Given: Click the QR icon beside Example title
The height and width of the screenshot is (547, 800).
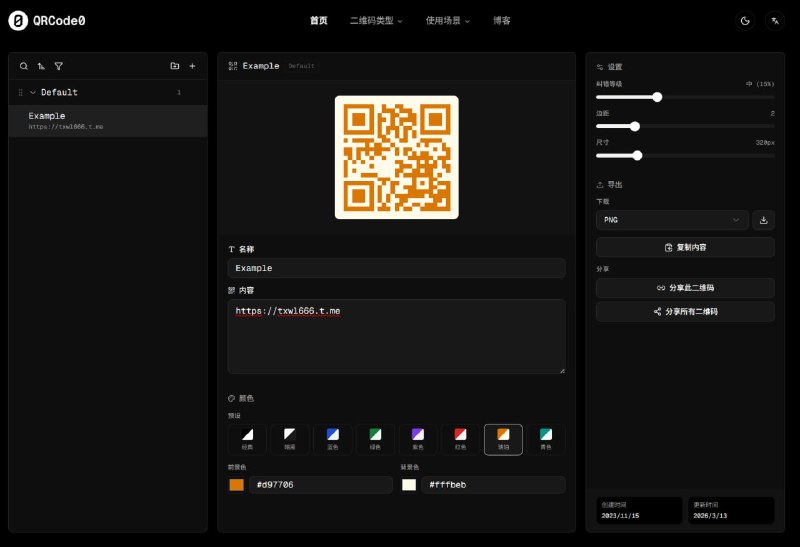Looking at the screenshot, I should click(x=233, y=66).
